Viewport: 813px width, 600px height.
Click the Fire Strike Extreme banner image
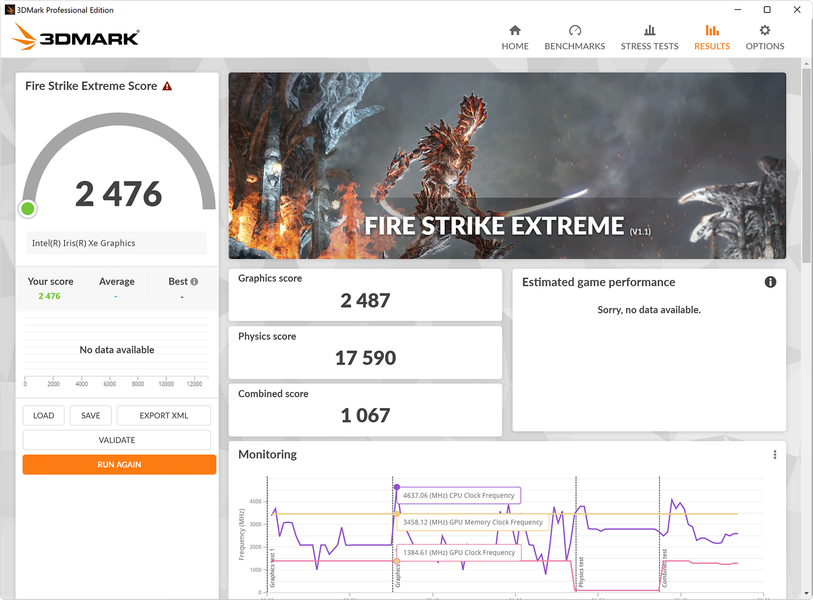click(507, 165)
